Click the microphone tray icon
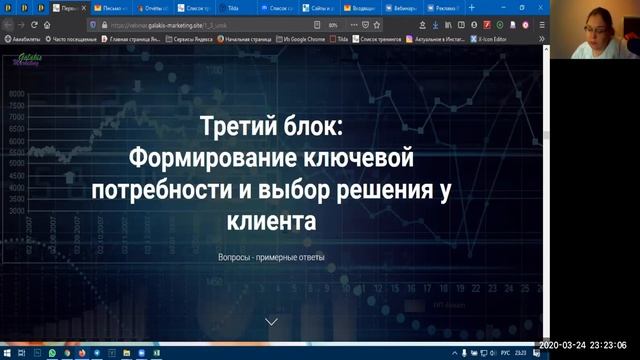This screenshot has height=360, width=640. tap(464, 353)
